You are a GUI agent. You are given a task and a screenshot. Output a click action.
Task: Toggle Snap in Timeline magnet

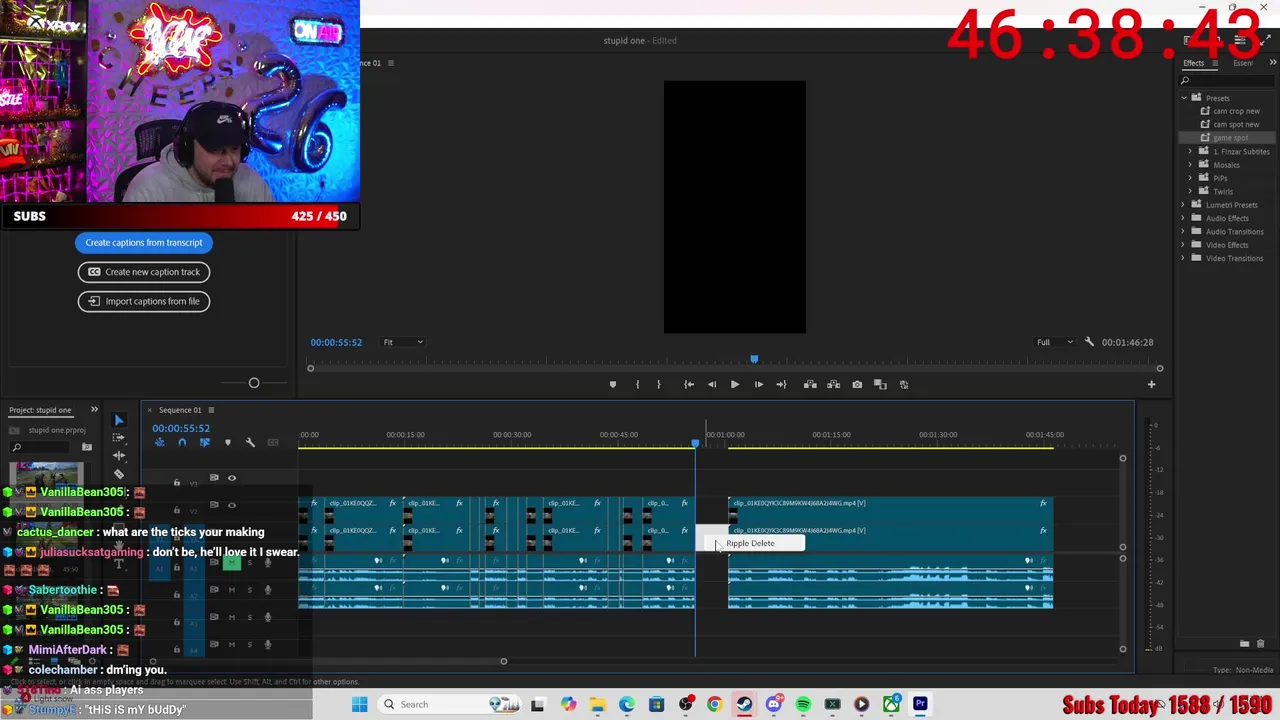pos(182,442)
